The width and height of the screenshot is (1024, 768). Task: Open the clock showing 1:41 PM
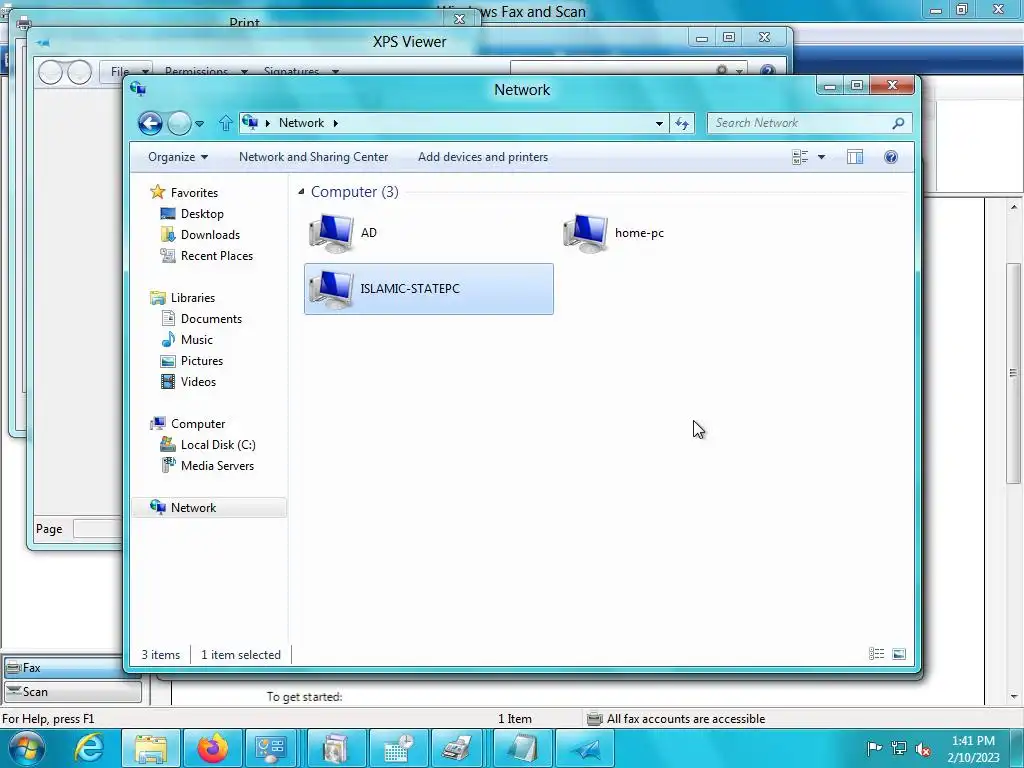(973, 749)
